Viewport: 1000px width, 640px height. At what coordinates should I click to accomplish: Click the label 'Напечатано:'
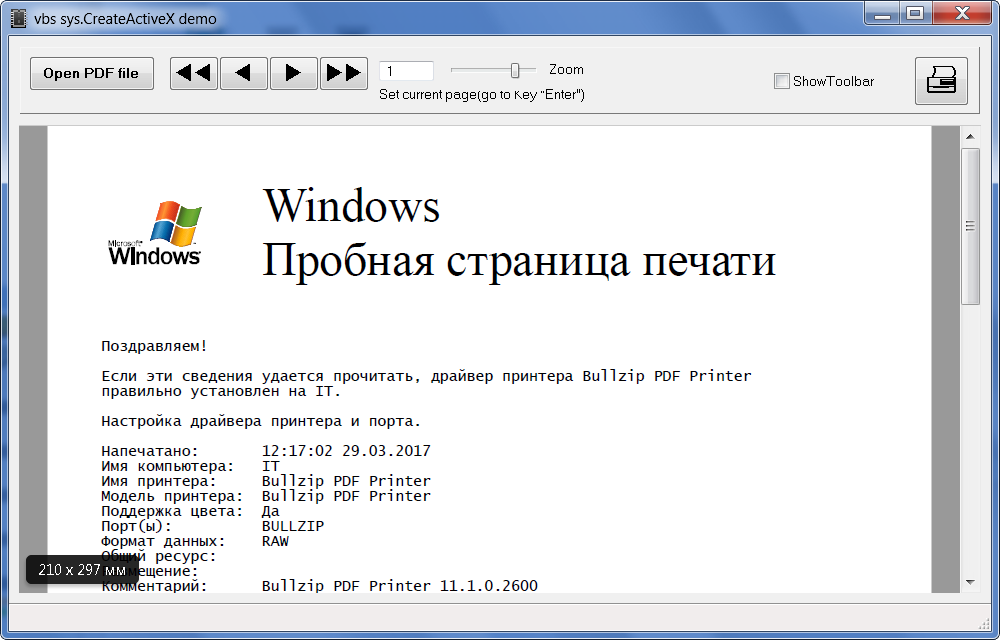click(x=150, y=451)
